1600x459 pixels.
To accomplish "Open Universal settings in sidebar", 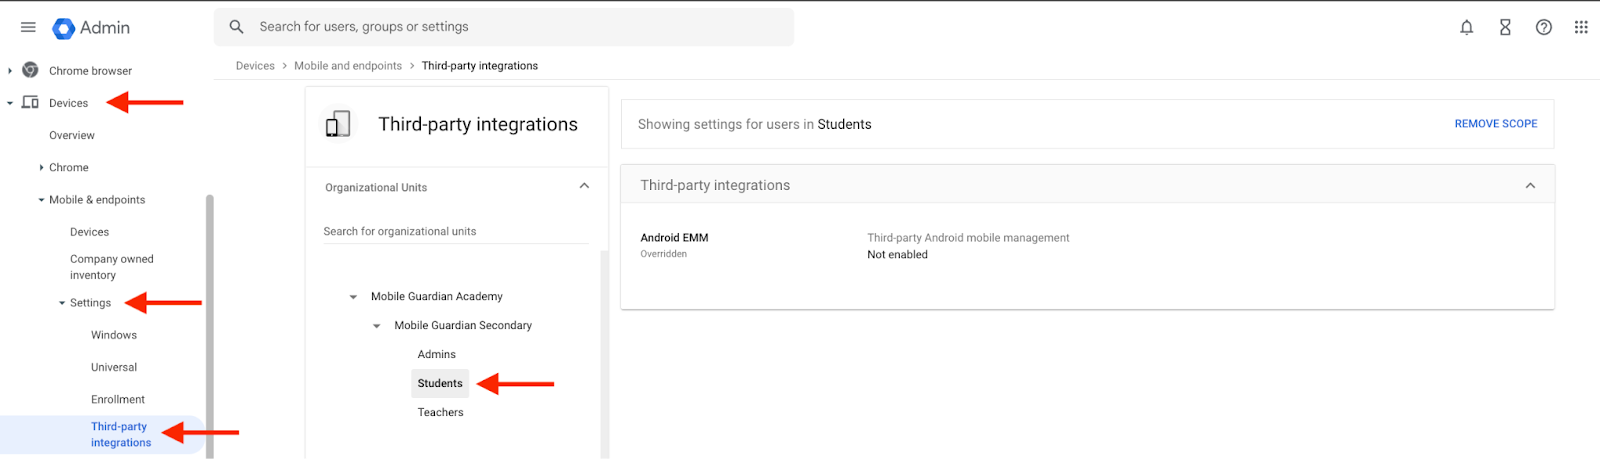I will [114, 367].
